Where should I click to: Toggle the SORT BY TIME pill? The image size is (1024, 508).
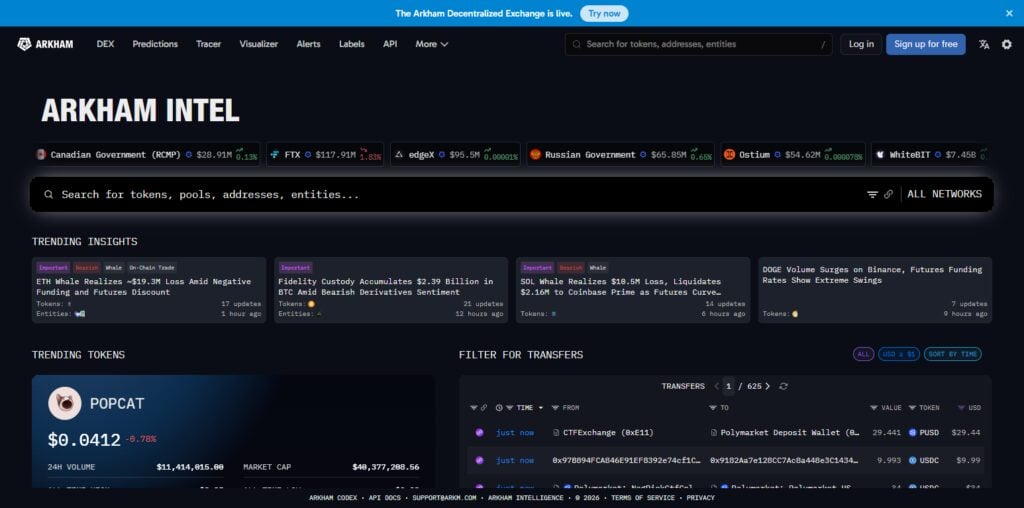click(x=953, y=354)
